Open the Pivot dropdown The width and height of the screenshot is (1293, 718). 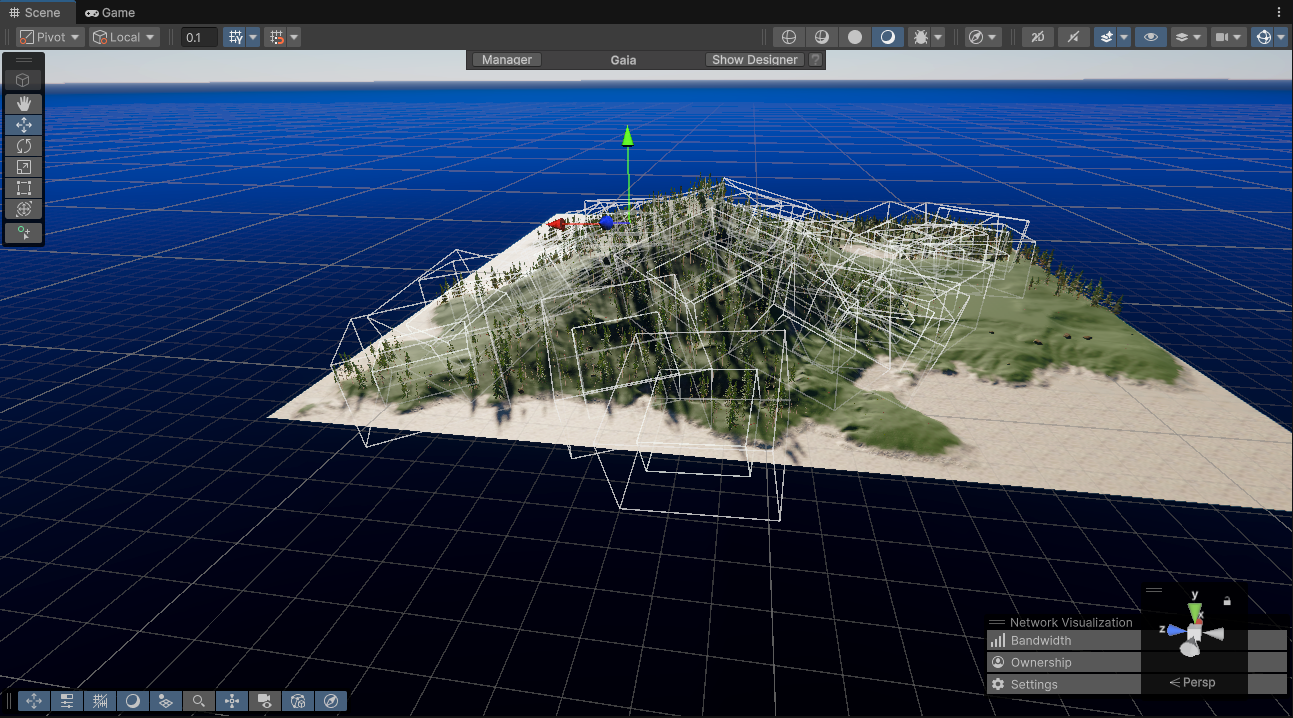49,36
